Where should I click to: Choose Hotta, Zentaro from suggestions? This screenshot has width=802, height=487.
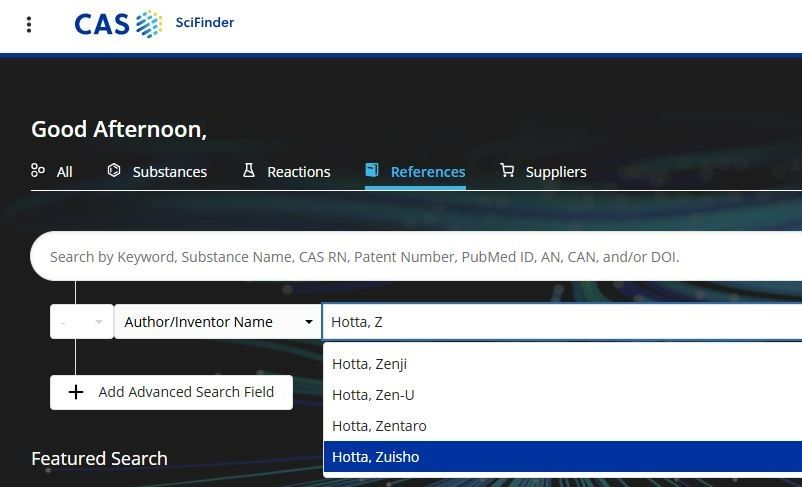(x=563, y=426)
